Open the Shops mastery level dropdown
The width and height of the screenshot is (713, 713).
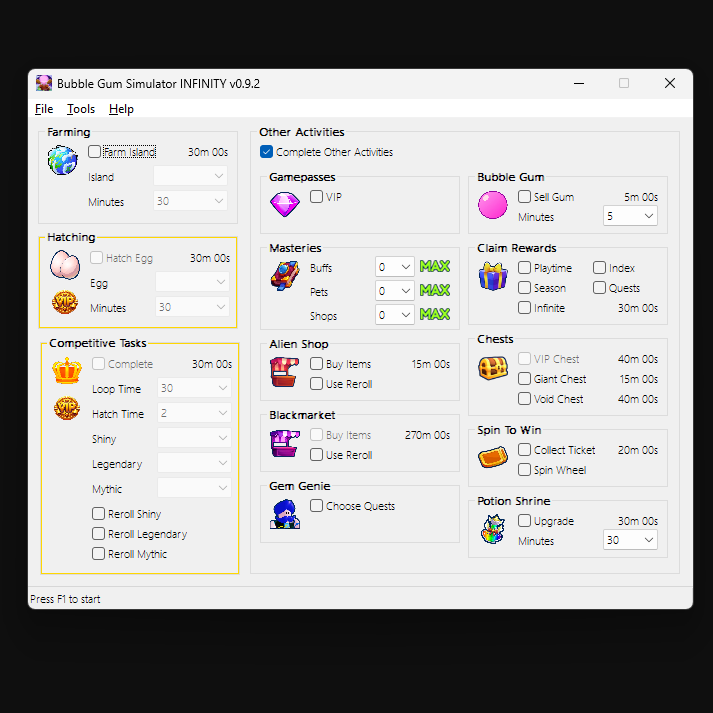pos(395,315)
